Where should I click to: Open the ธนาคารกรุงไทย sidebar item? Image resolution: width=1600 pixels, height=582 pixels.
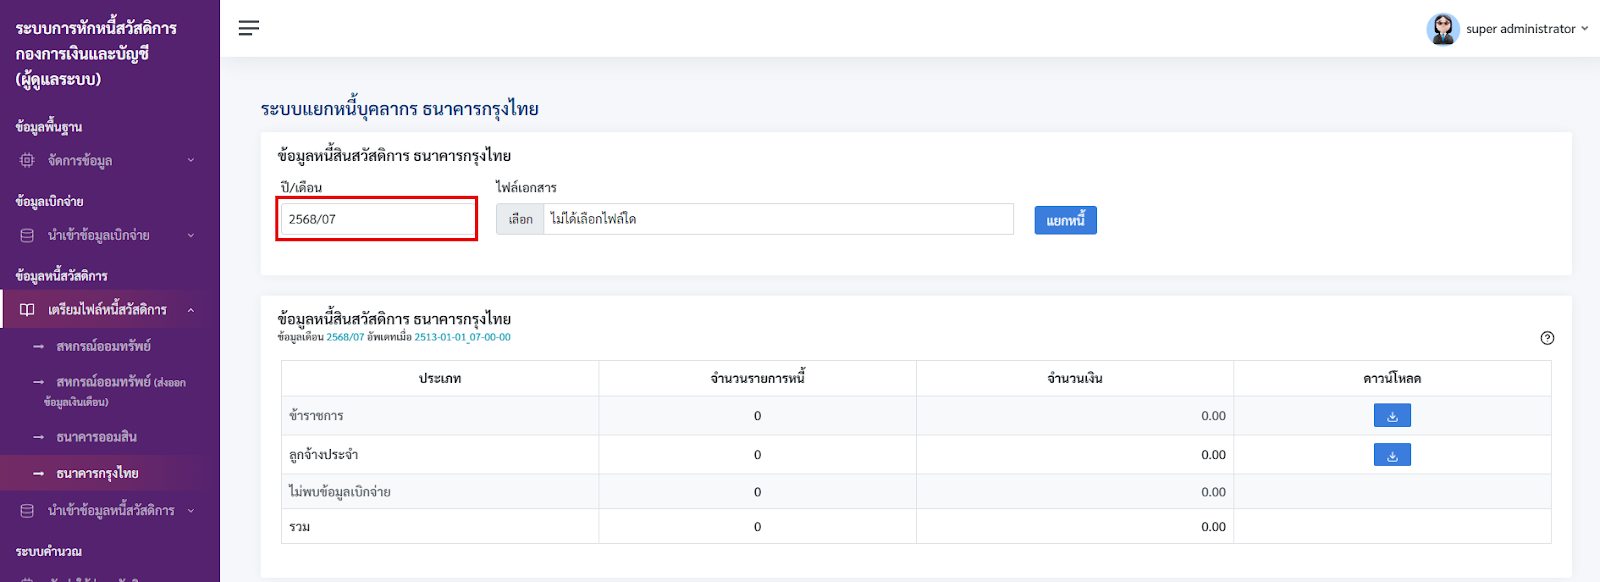pos(97,473)
